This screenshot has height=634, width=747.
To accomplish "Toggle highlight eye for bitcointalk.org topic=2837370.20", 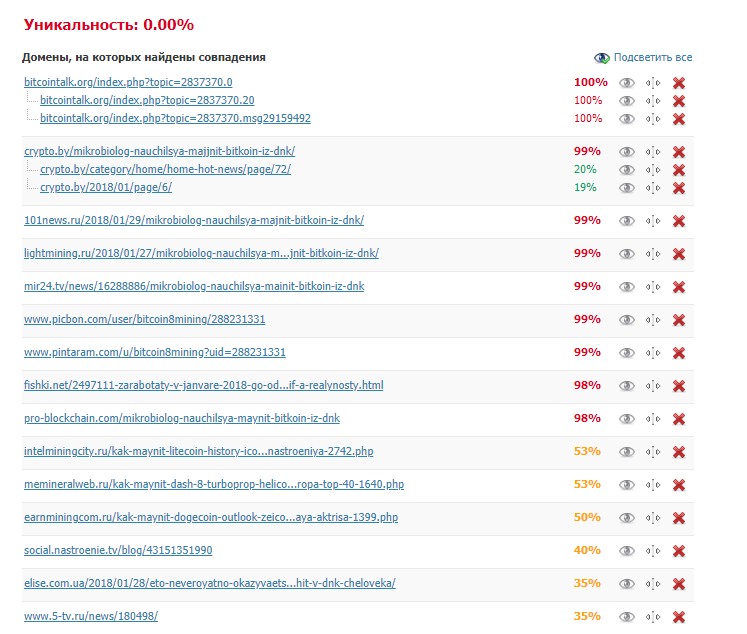I will [626, 101].
